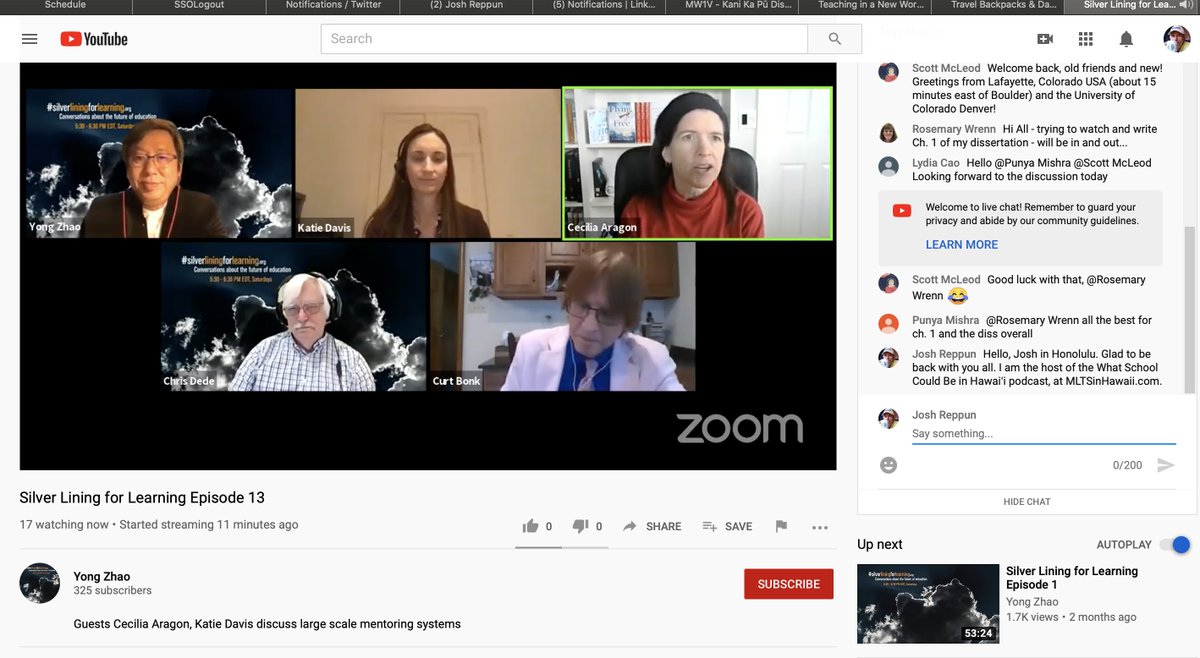Screen dimensions: 1200x658
Task: Click Learn More in chat guidelines
Action: [961, 245]
